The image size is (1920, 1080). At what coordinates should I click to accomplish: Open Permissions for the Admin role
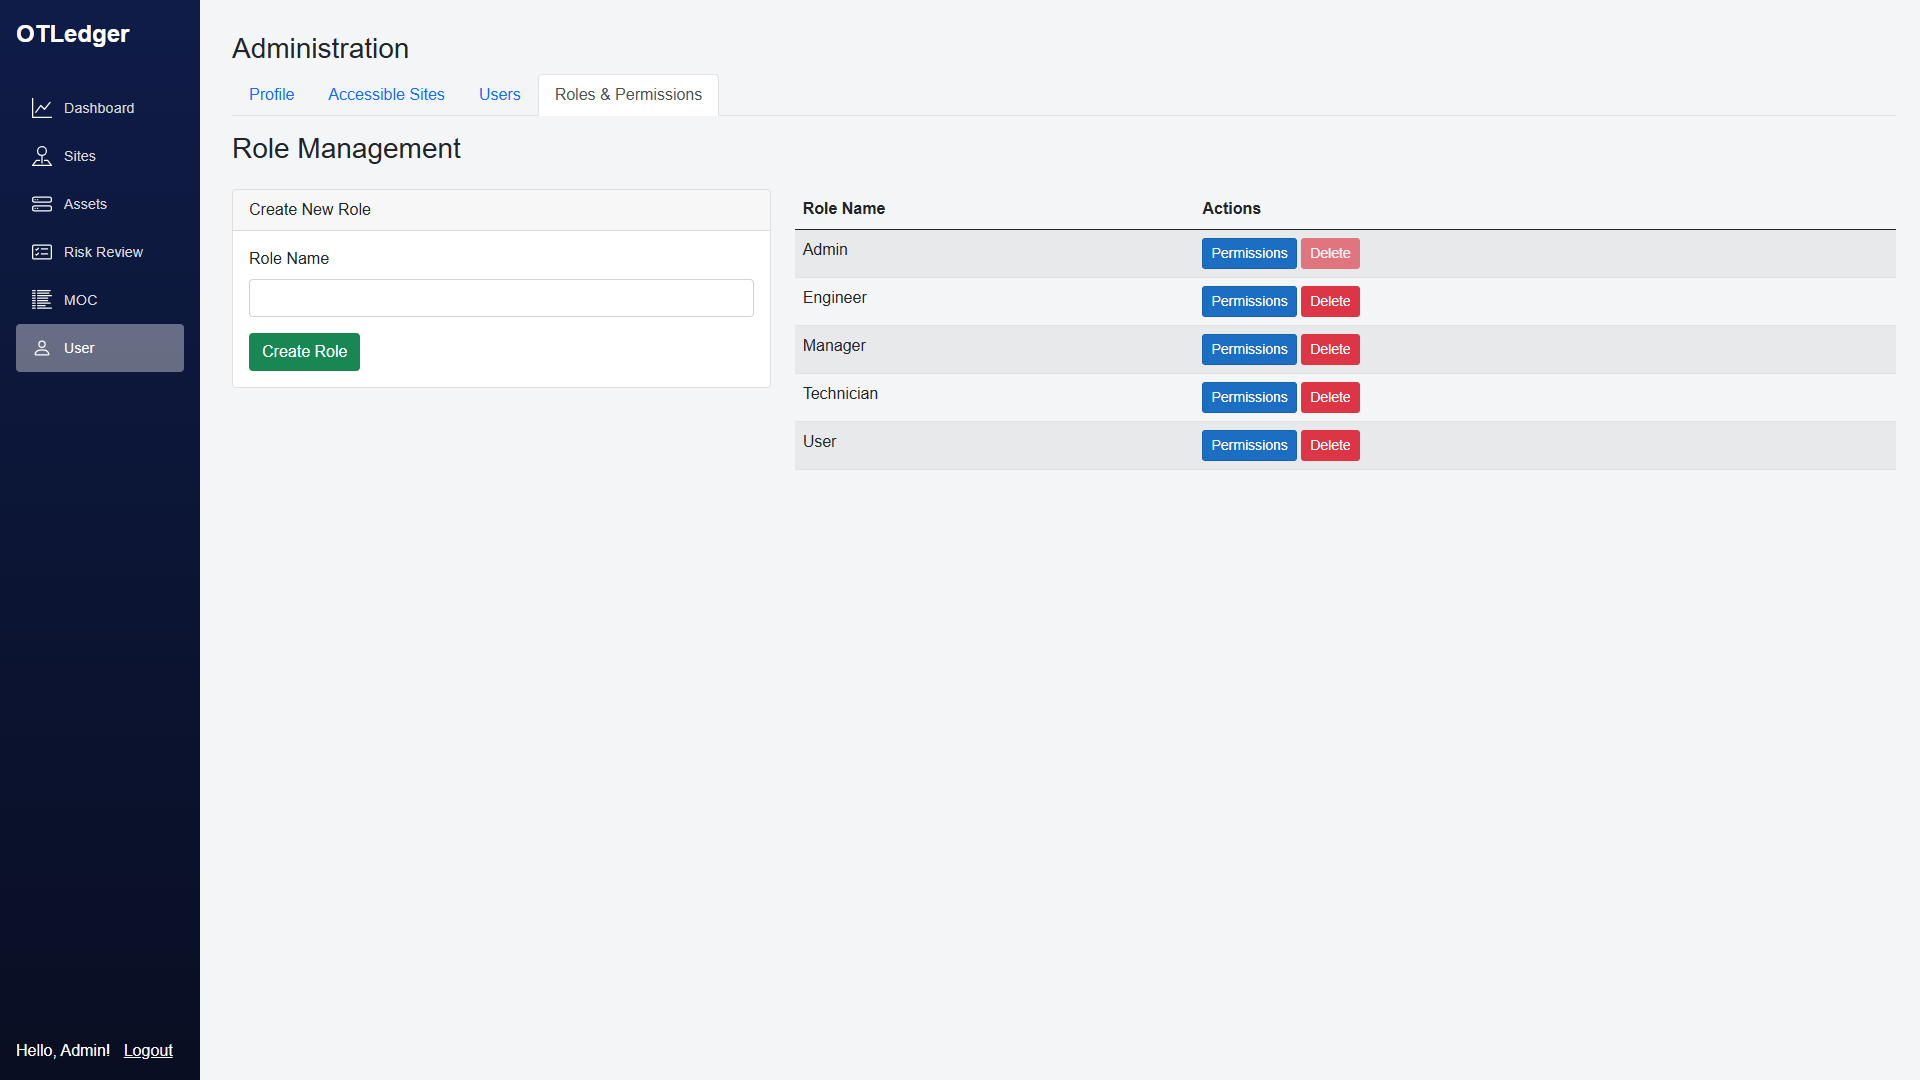pos(1249,253)
